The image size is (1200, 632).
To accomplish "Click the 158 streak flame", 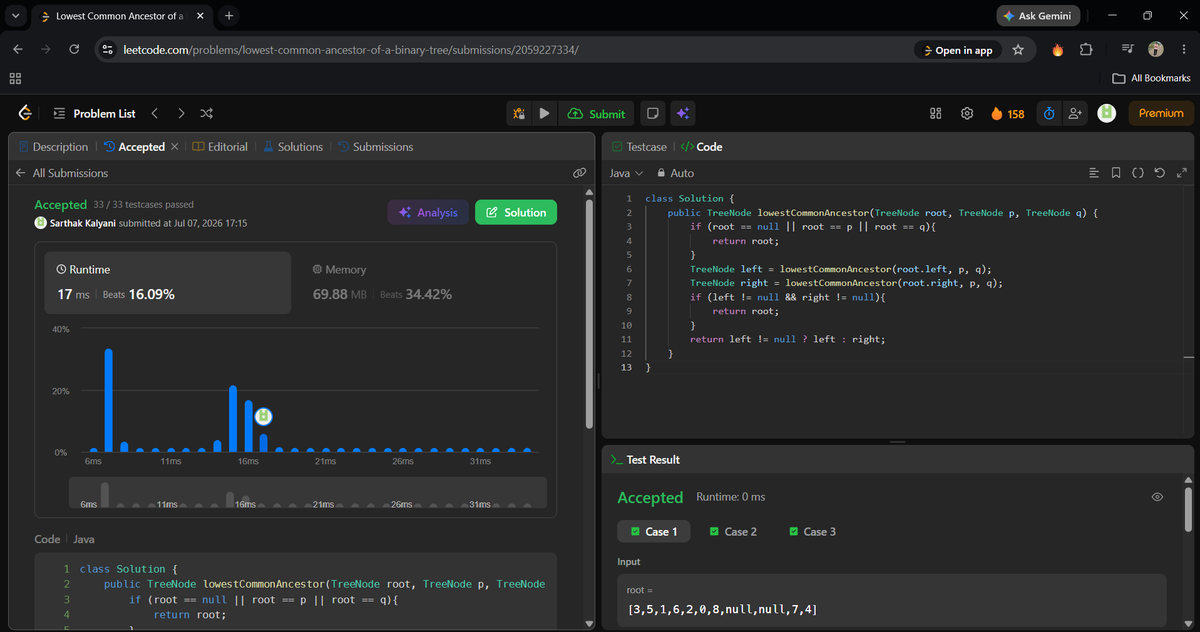I will (x=1007, y=113).
